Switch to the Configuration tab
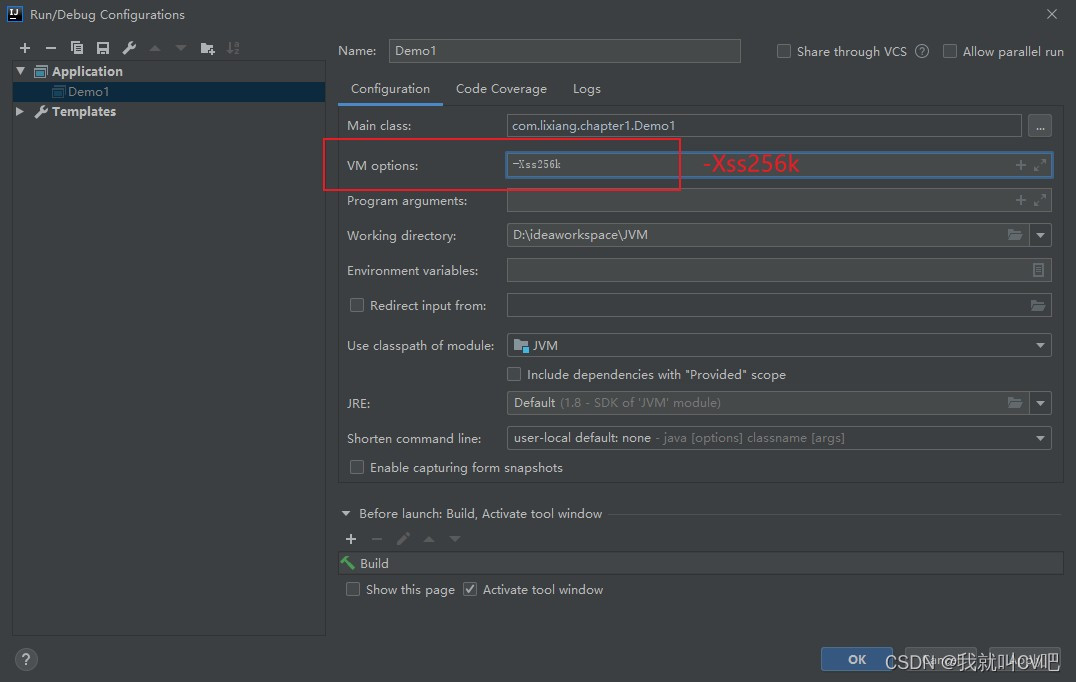This screenshot has width=1076, height=682. coord(390,89)
